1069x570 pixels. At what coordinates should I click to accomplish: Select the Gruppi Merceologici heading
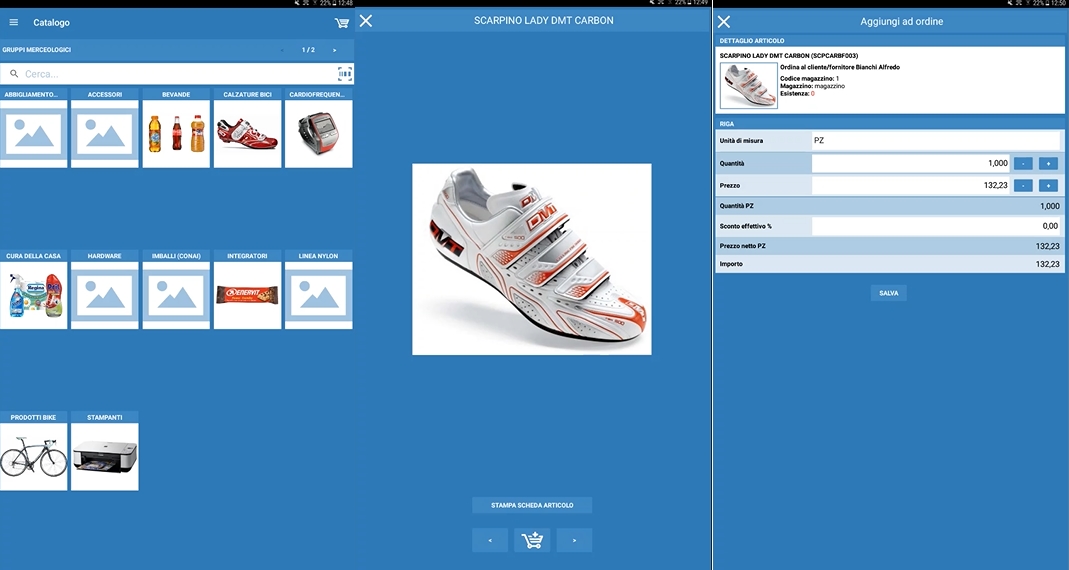[x=36, y=50]
